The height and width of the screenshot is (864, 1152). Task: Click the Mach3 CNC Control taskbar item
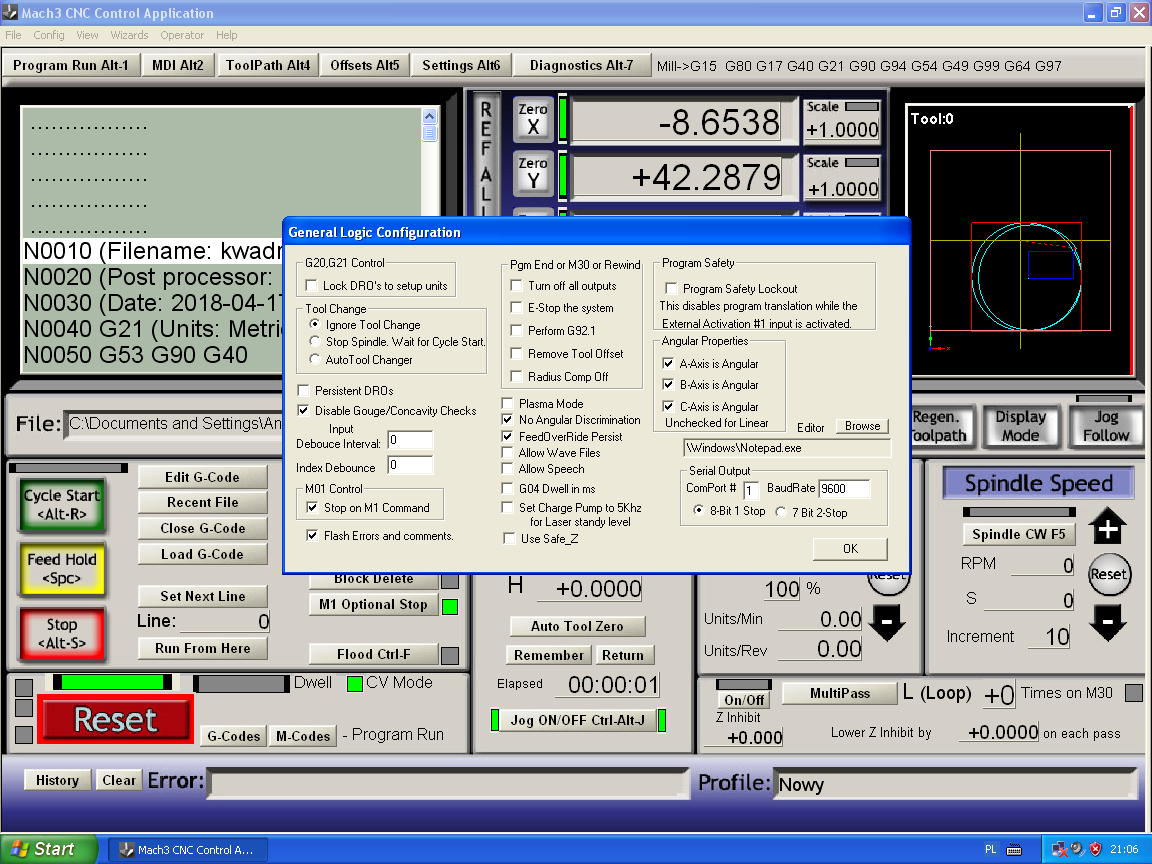pyautogui.click(x=188, y=850)
